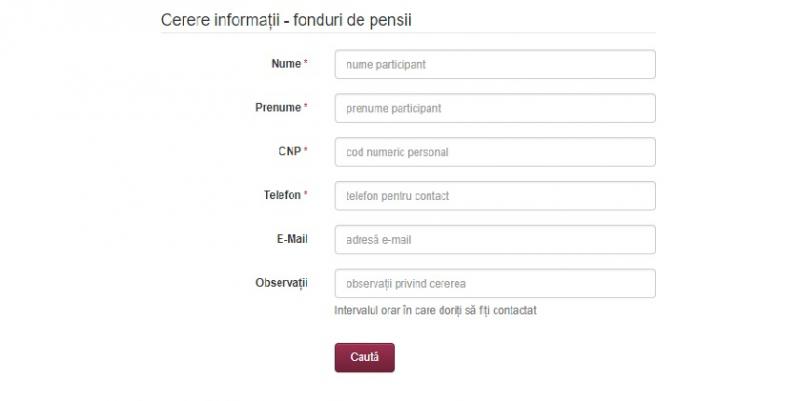The image size is (800, 401).
Task: Click the Telefon pentru contact field
Action: tap(495, 196)
